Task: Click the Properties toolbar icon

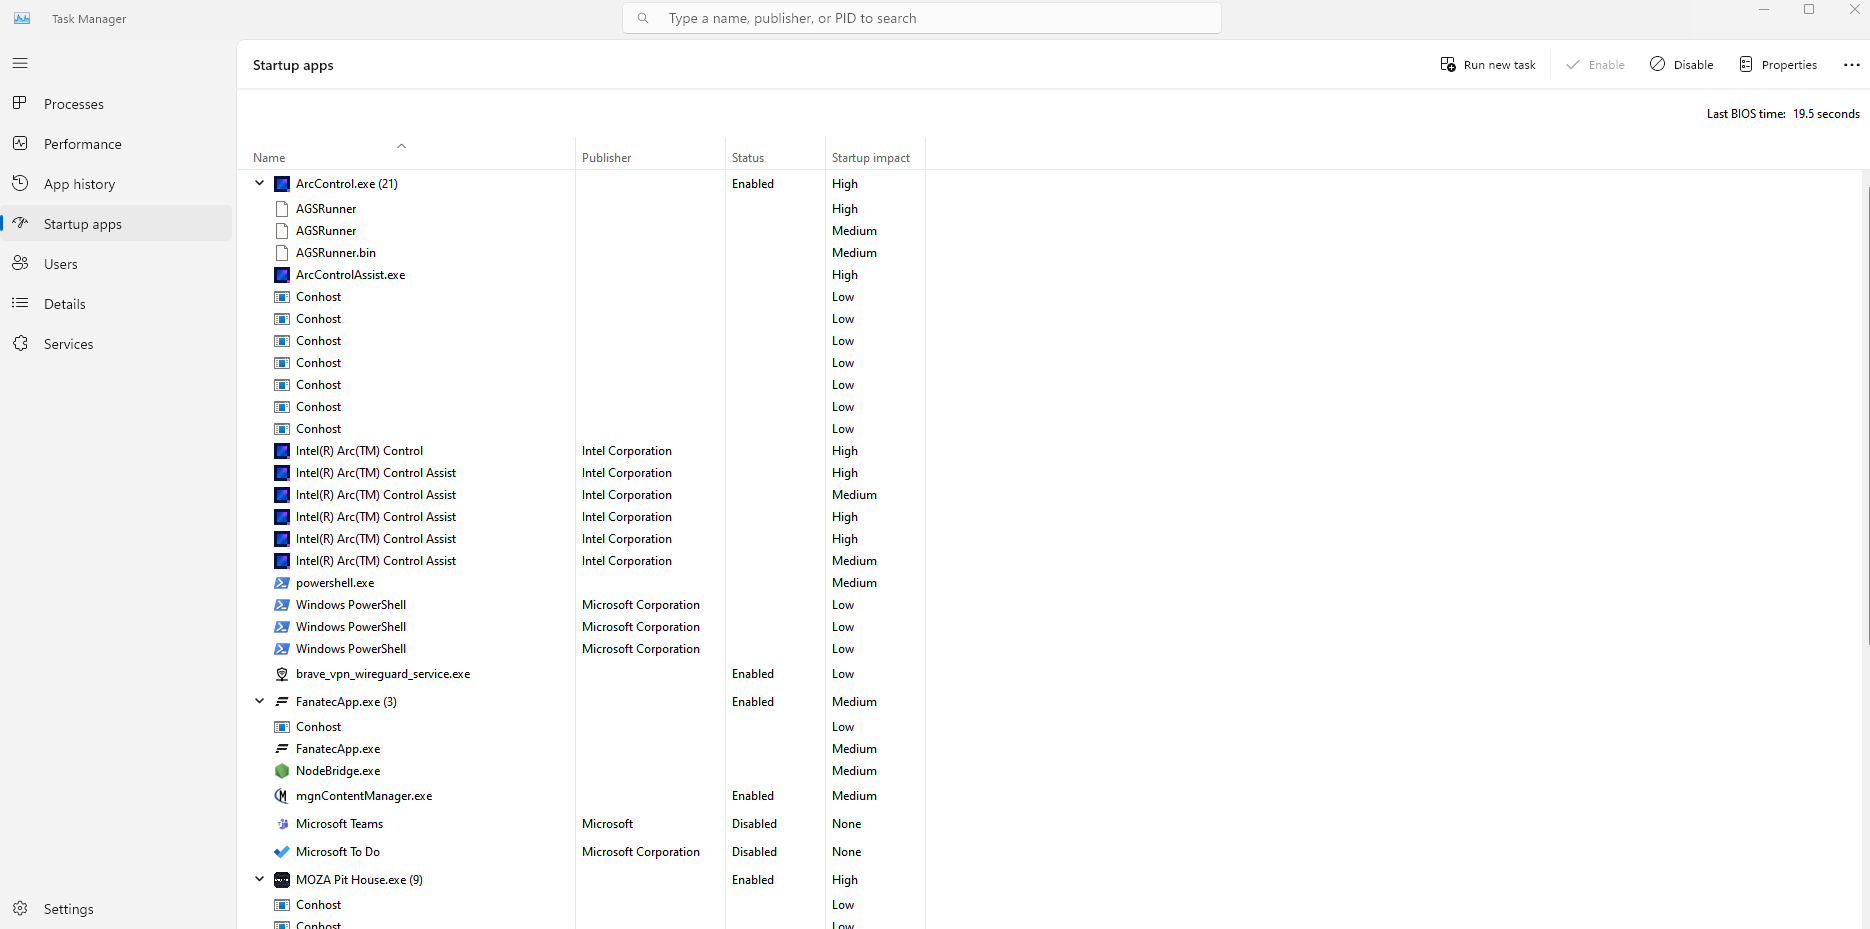Action: pos(1747,64)
